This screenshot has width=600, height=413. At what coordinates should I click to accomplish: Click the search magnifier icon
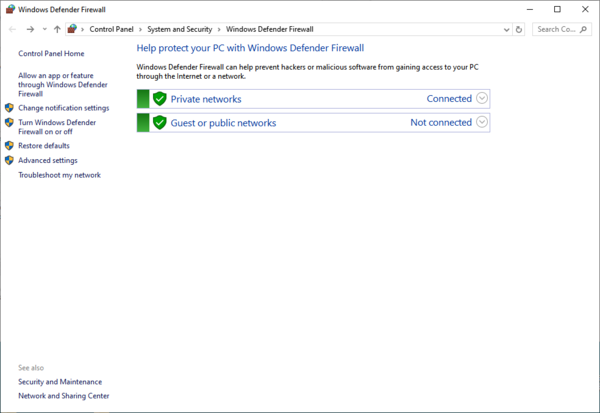pyautogui.click(x=583, y=29)
